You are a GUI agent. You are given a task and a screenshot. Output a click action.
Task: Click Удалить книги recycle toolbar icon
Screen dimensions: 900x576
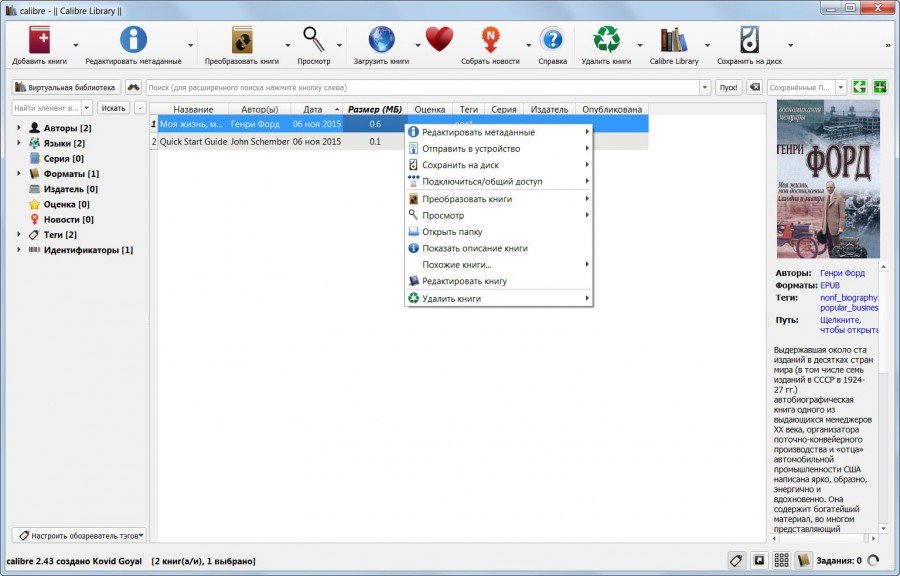coord(606,40)
